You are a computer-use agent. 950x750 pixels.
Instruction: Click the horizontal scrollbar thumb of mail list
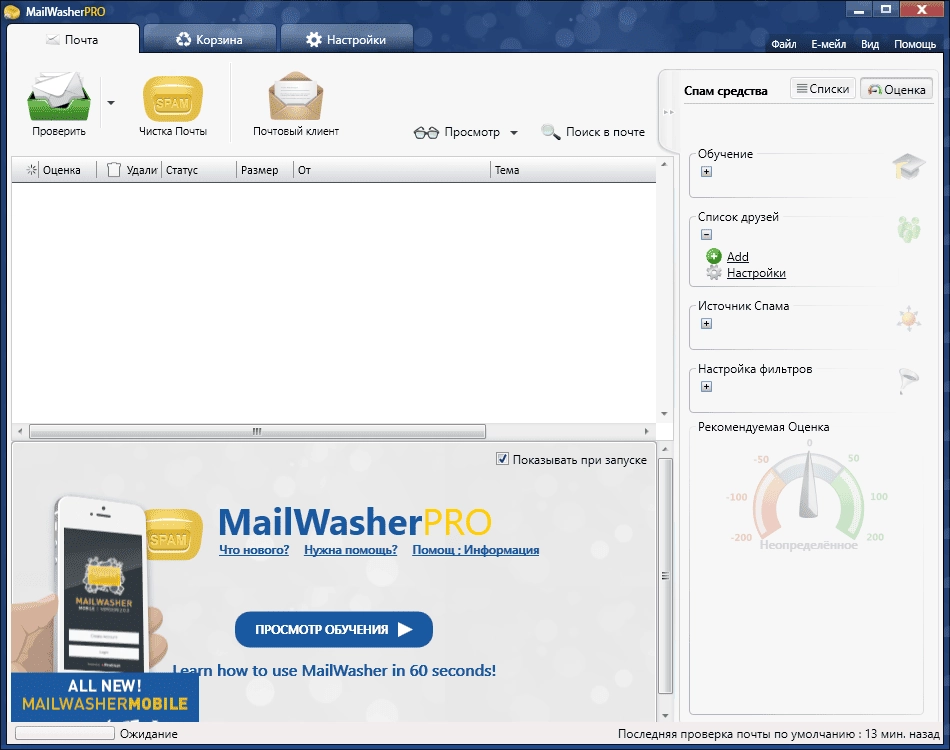[x=257, y=431]
